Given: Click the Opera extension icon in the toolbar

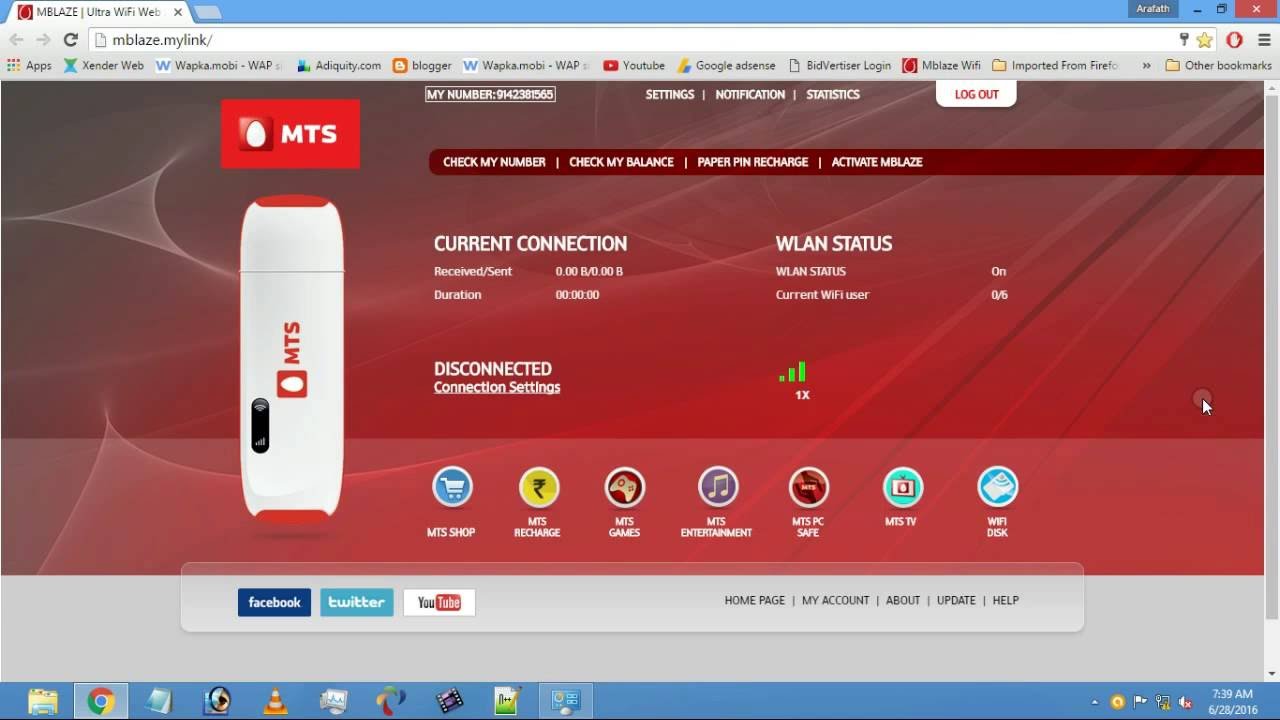Looking at the screenshot, I should click(1234, 40).
